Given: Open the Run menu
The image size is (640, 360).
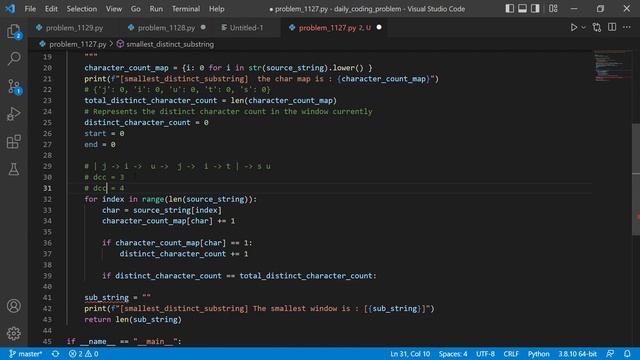Looking at the screenshot, I should 156,9.
